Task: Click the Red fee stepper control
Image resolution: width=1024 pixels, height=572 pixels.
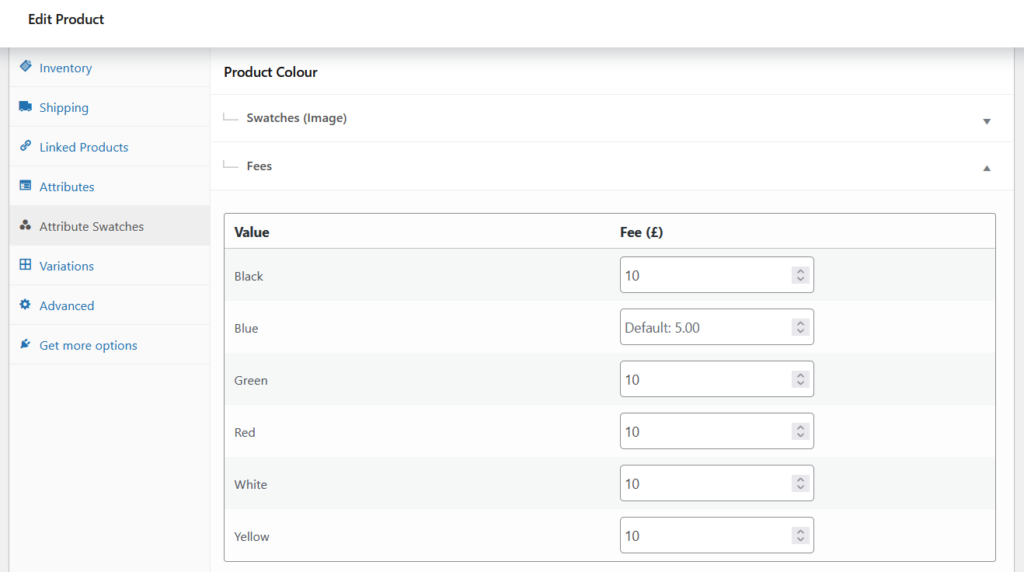Action: pos(800,431)
